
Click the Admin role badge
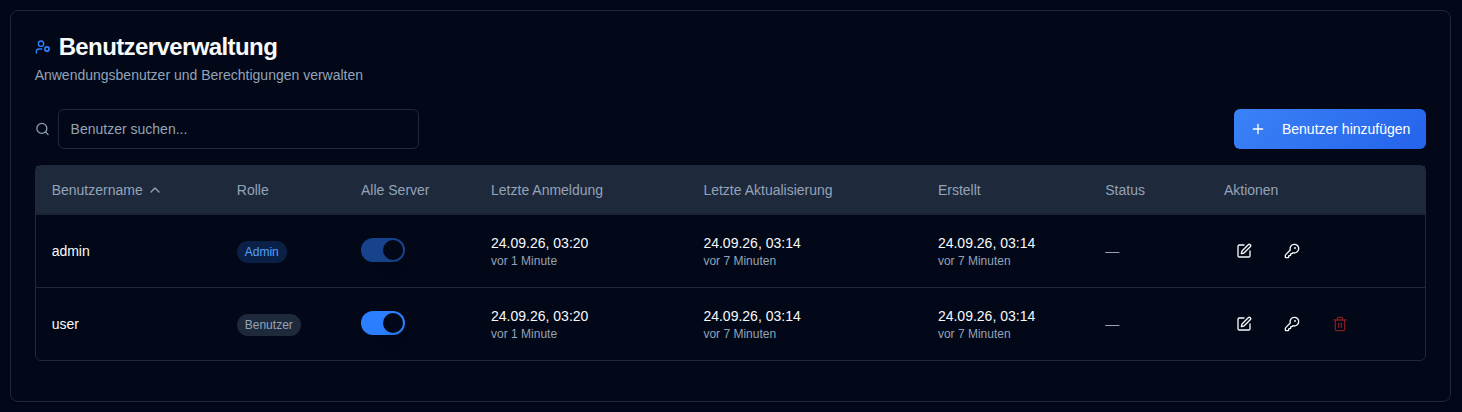point(262,252)
